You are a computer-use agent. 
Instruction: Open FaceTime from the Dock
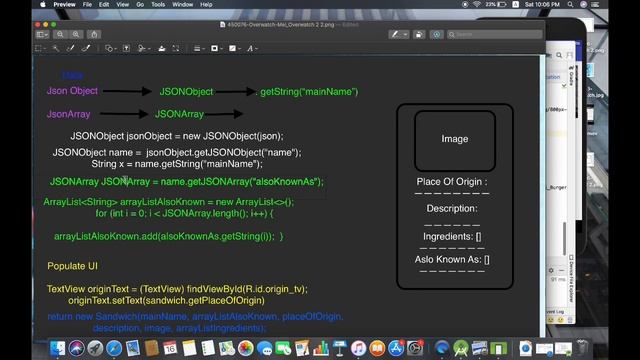click(x=283, y=348)
